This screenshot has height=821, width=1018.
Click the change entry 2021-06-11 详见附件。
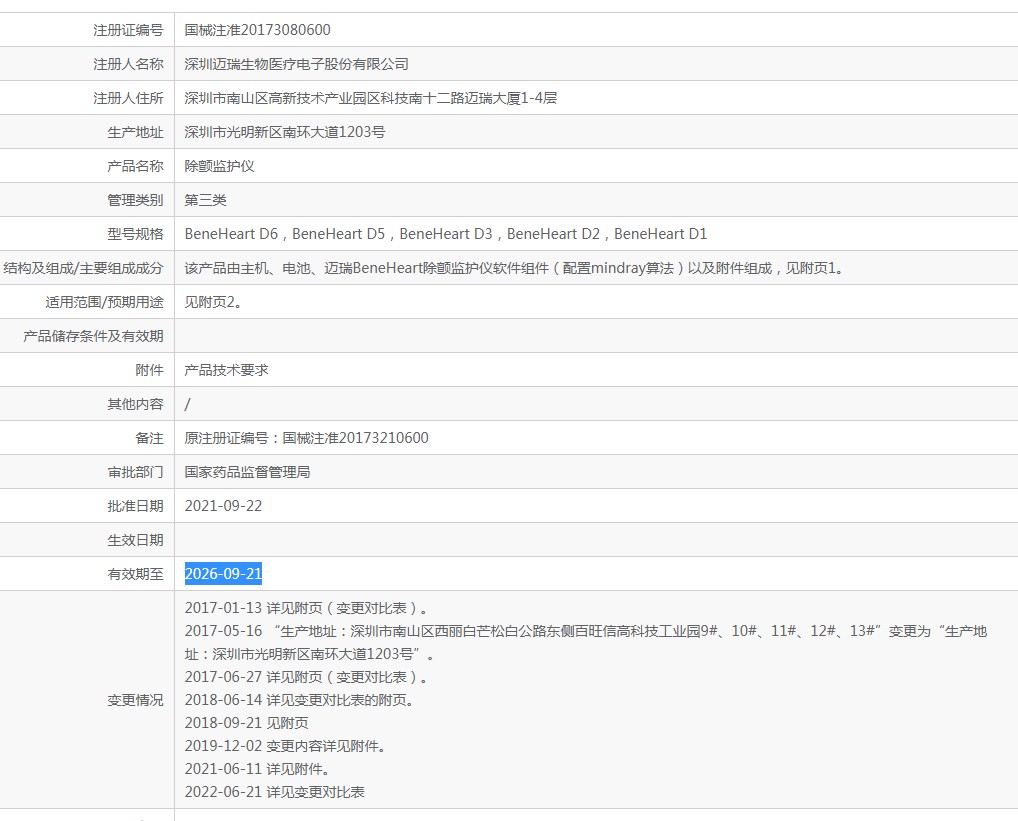pyautogui.click(x=258, y=769)
